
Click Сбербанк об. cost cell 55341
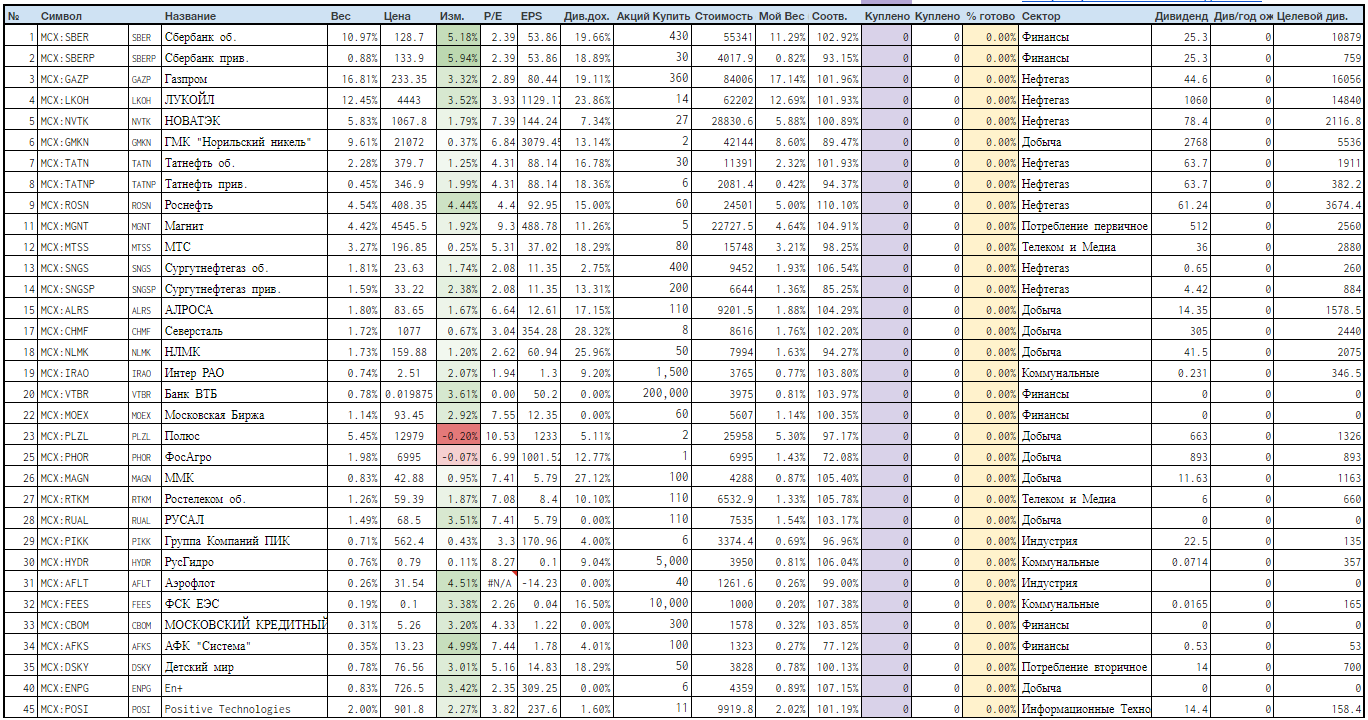click(723, 37)
